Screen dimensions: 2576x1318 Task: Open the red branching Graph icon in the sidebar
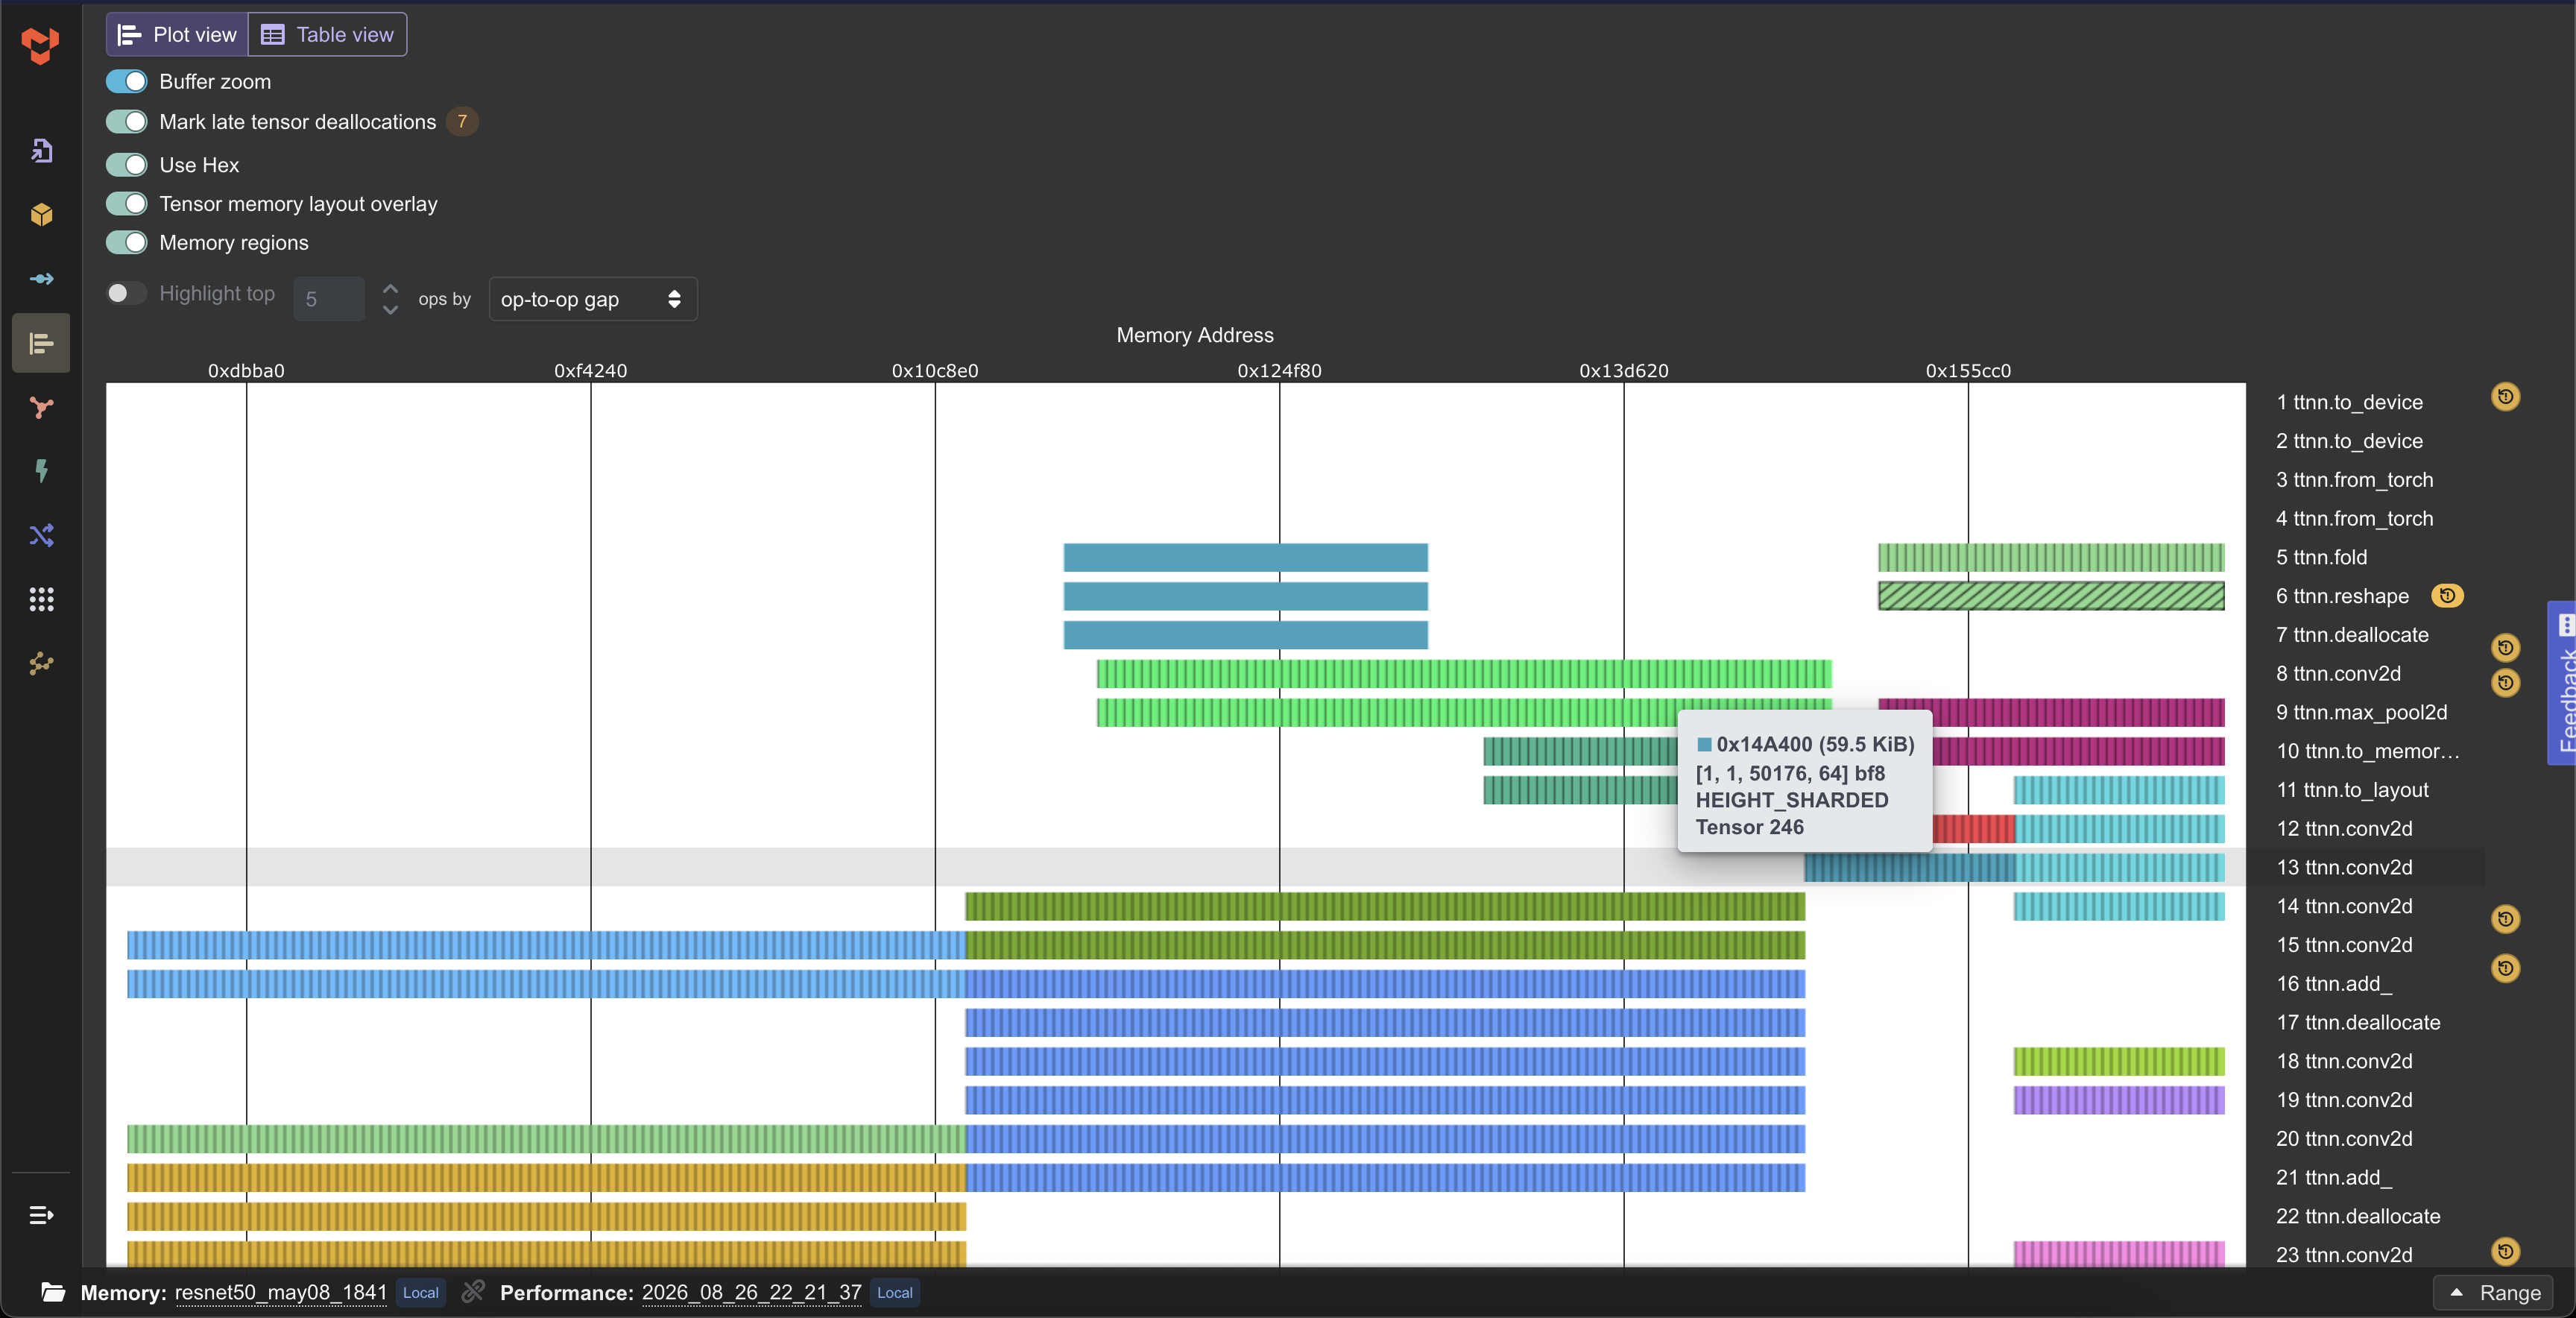[41, 407]
